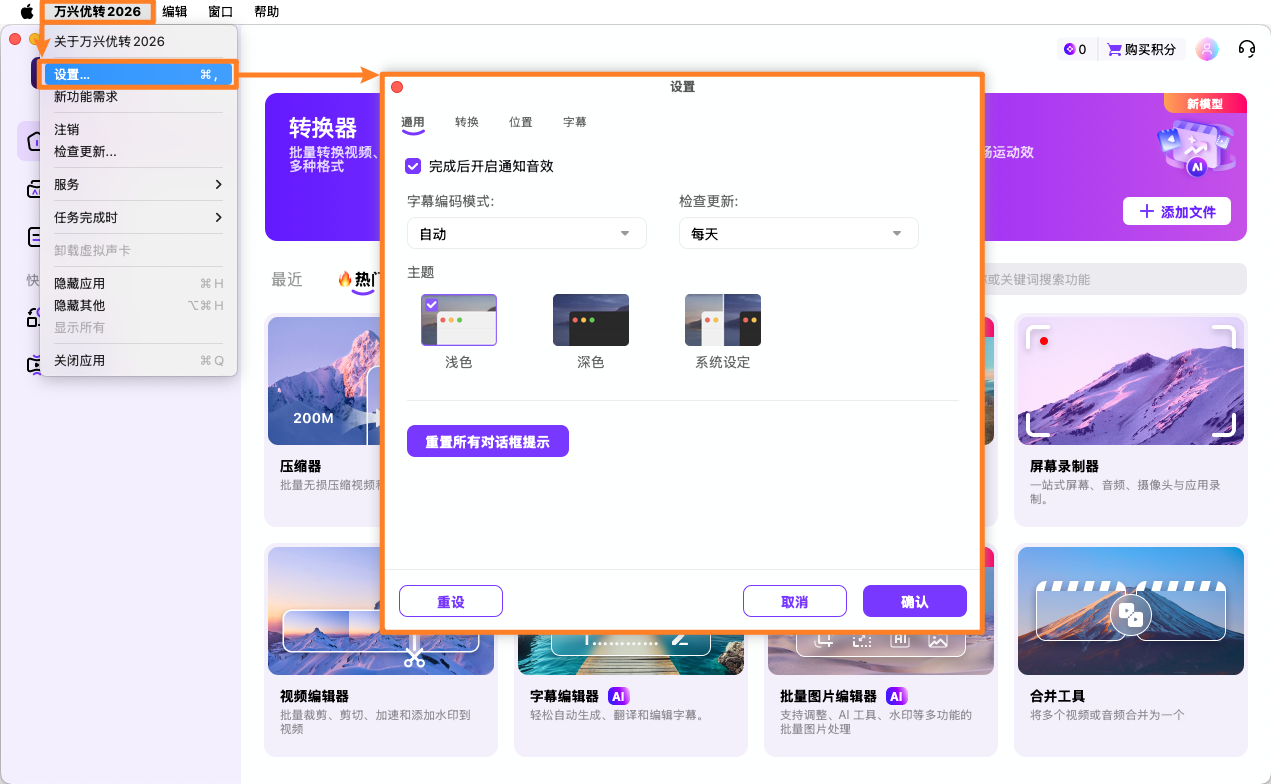Image resolution: width=1271 pixels, height=784 pixels.
Task: Open the 合并工具 merge tool
Action: point(1130,650)
